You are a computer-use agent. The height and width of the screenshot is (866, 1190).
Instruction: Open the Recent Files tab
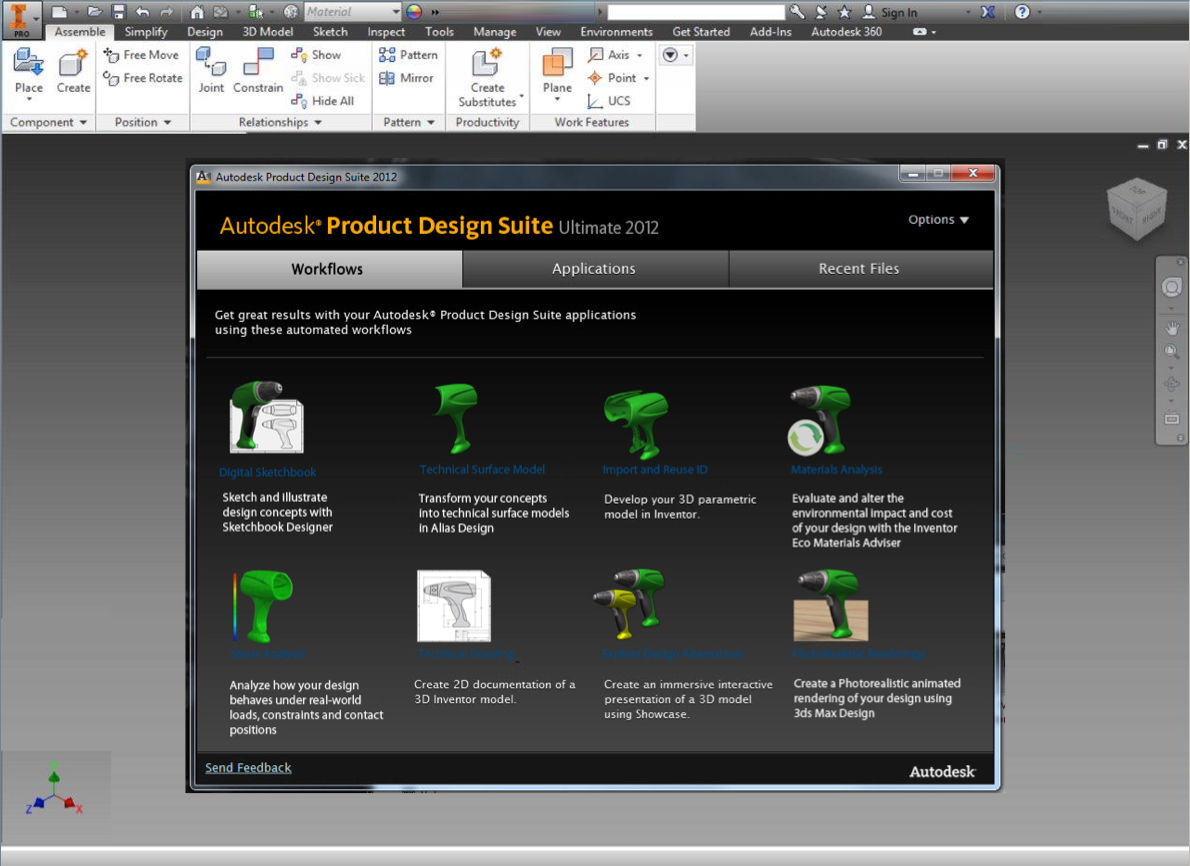click(x=858, y=269)
